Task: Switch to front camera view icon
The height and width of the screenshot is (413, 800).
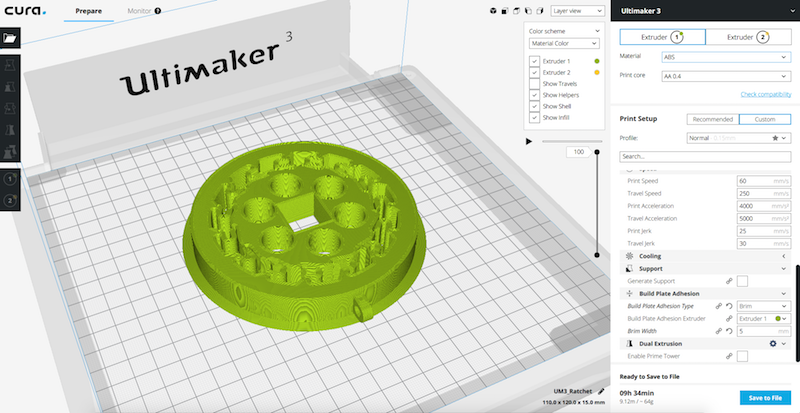Action: (505, 11)
